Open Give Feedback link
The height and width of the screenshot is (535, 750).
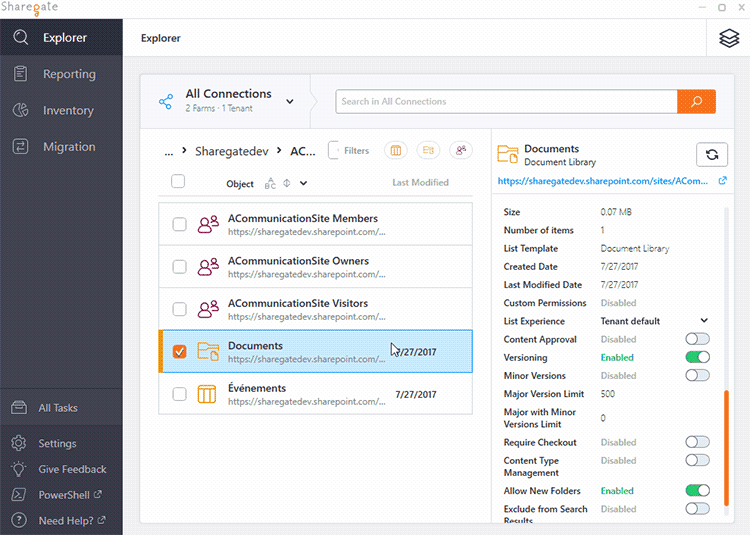72,469
